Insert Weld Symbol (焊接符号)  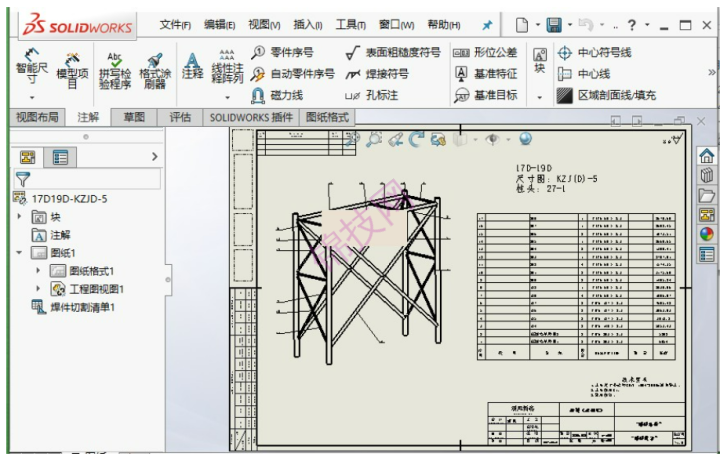click(377, 74)
